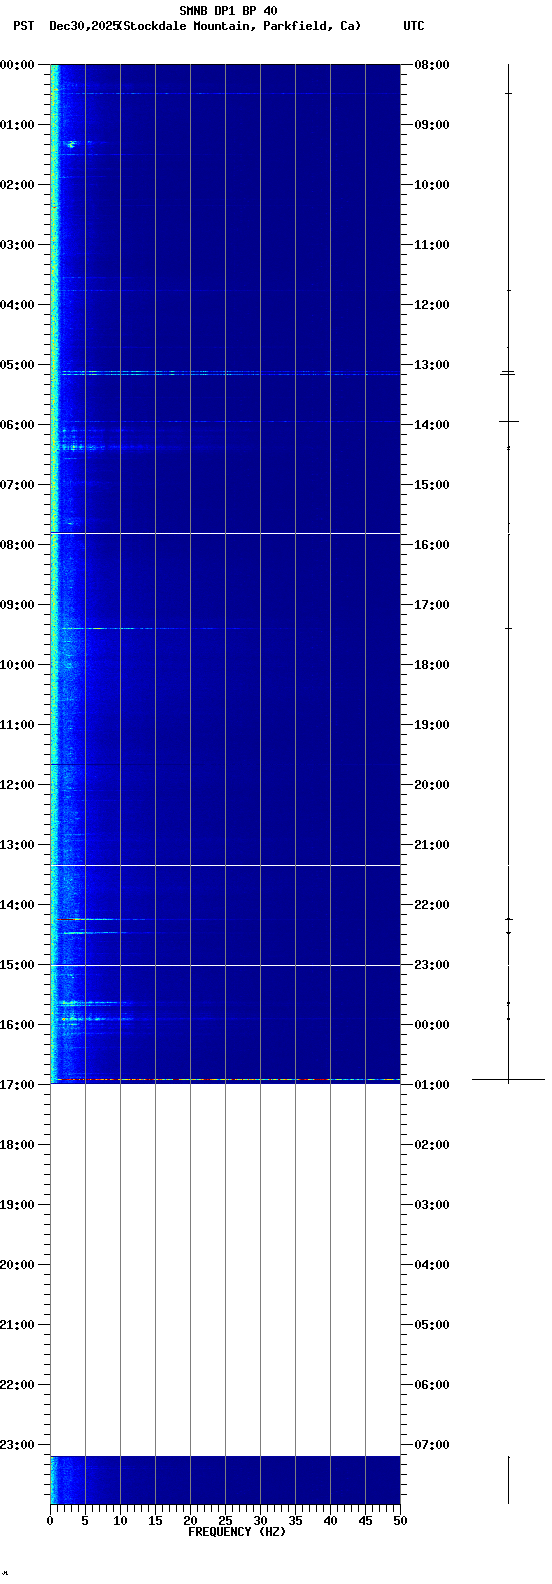The image size is (552, 1584).
Task: Click the 20:00 PST time label
Action: (17, 1265)
